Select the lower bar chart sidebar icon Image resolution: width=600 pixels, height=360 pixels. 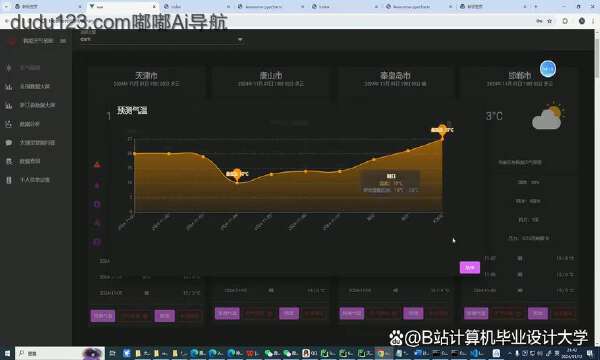[x=9, y=105]
